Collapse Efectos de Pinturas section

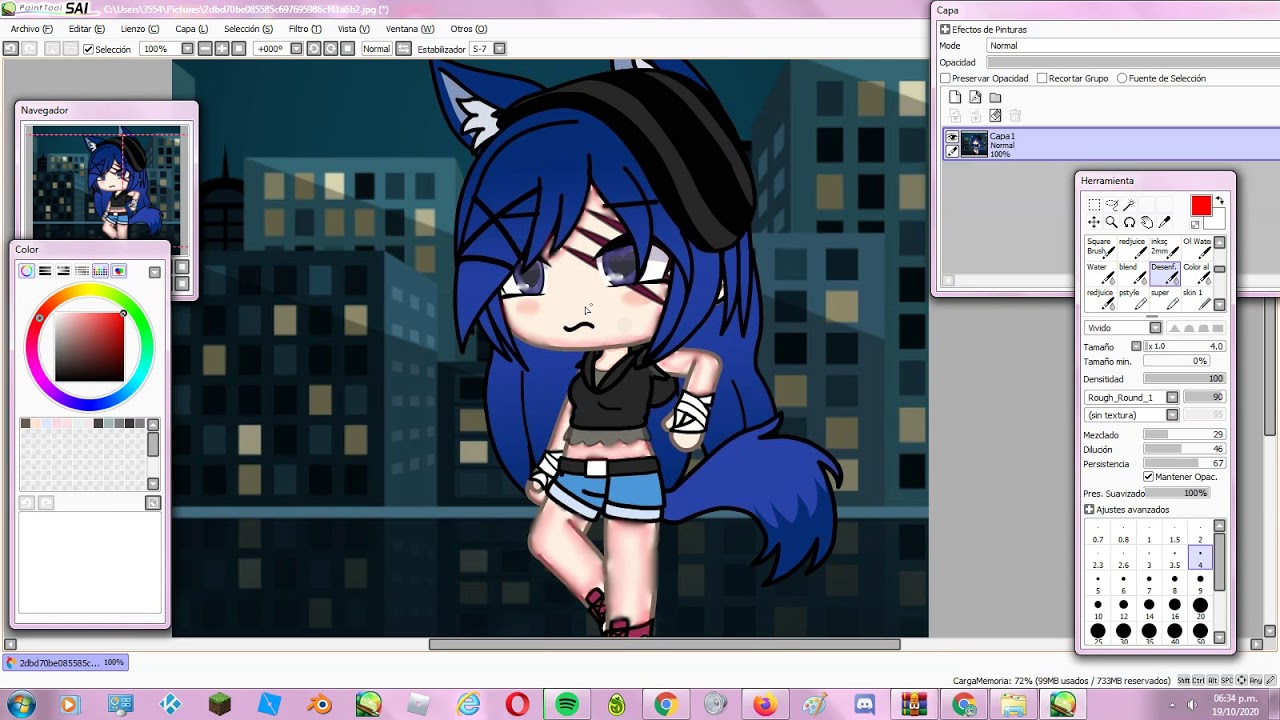[x=945, y=29]
